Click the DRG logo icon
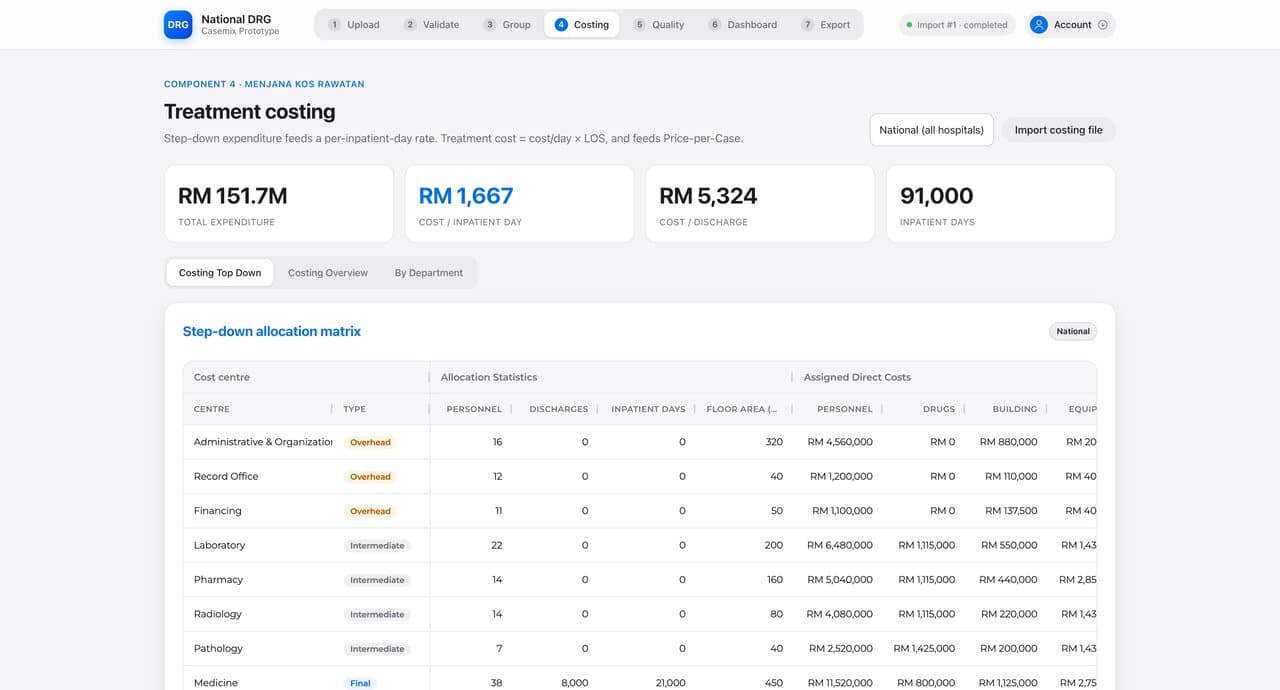Viewport: 1280px width, 690px height. point(178,25)
